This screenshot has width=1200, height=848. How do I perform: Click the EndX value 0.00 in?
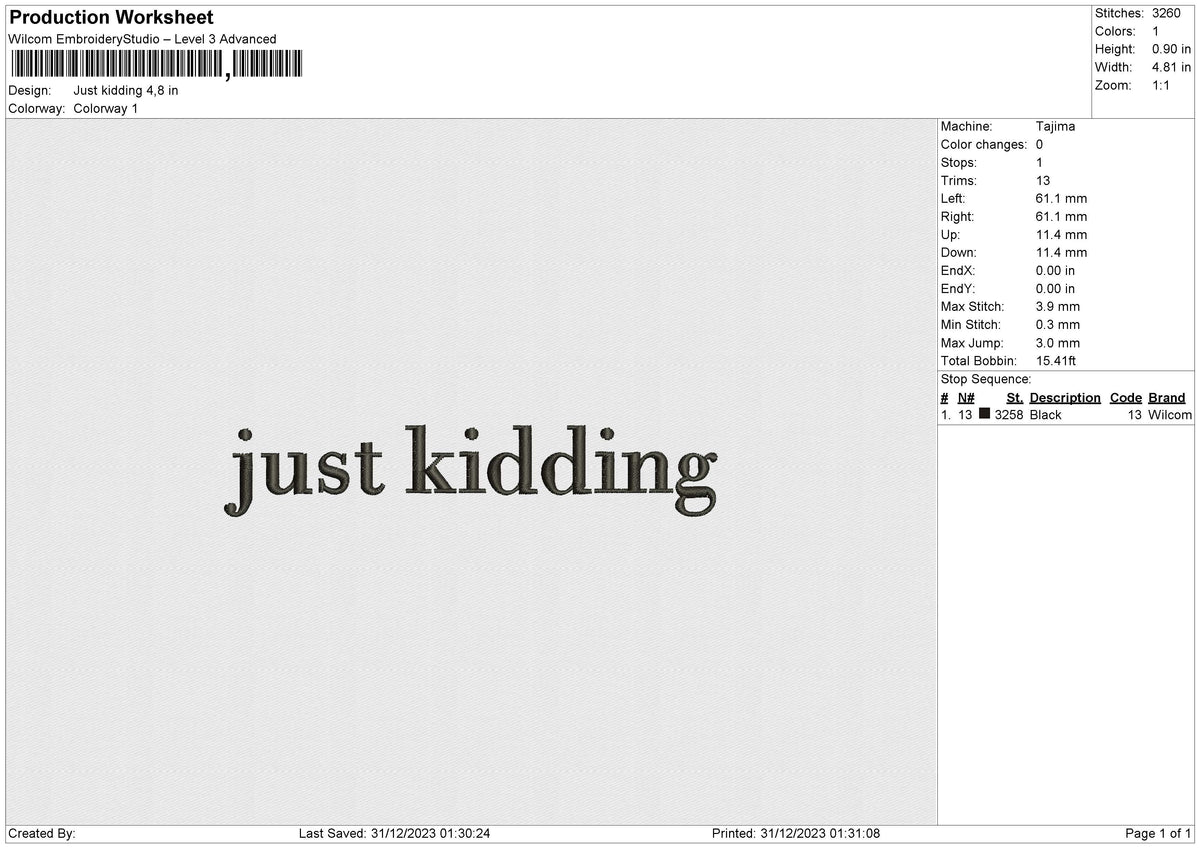click(x=1055, y=270)
